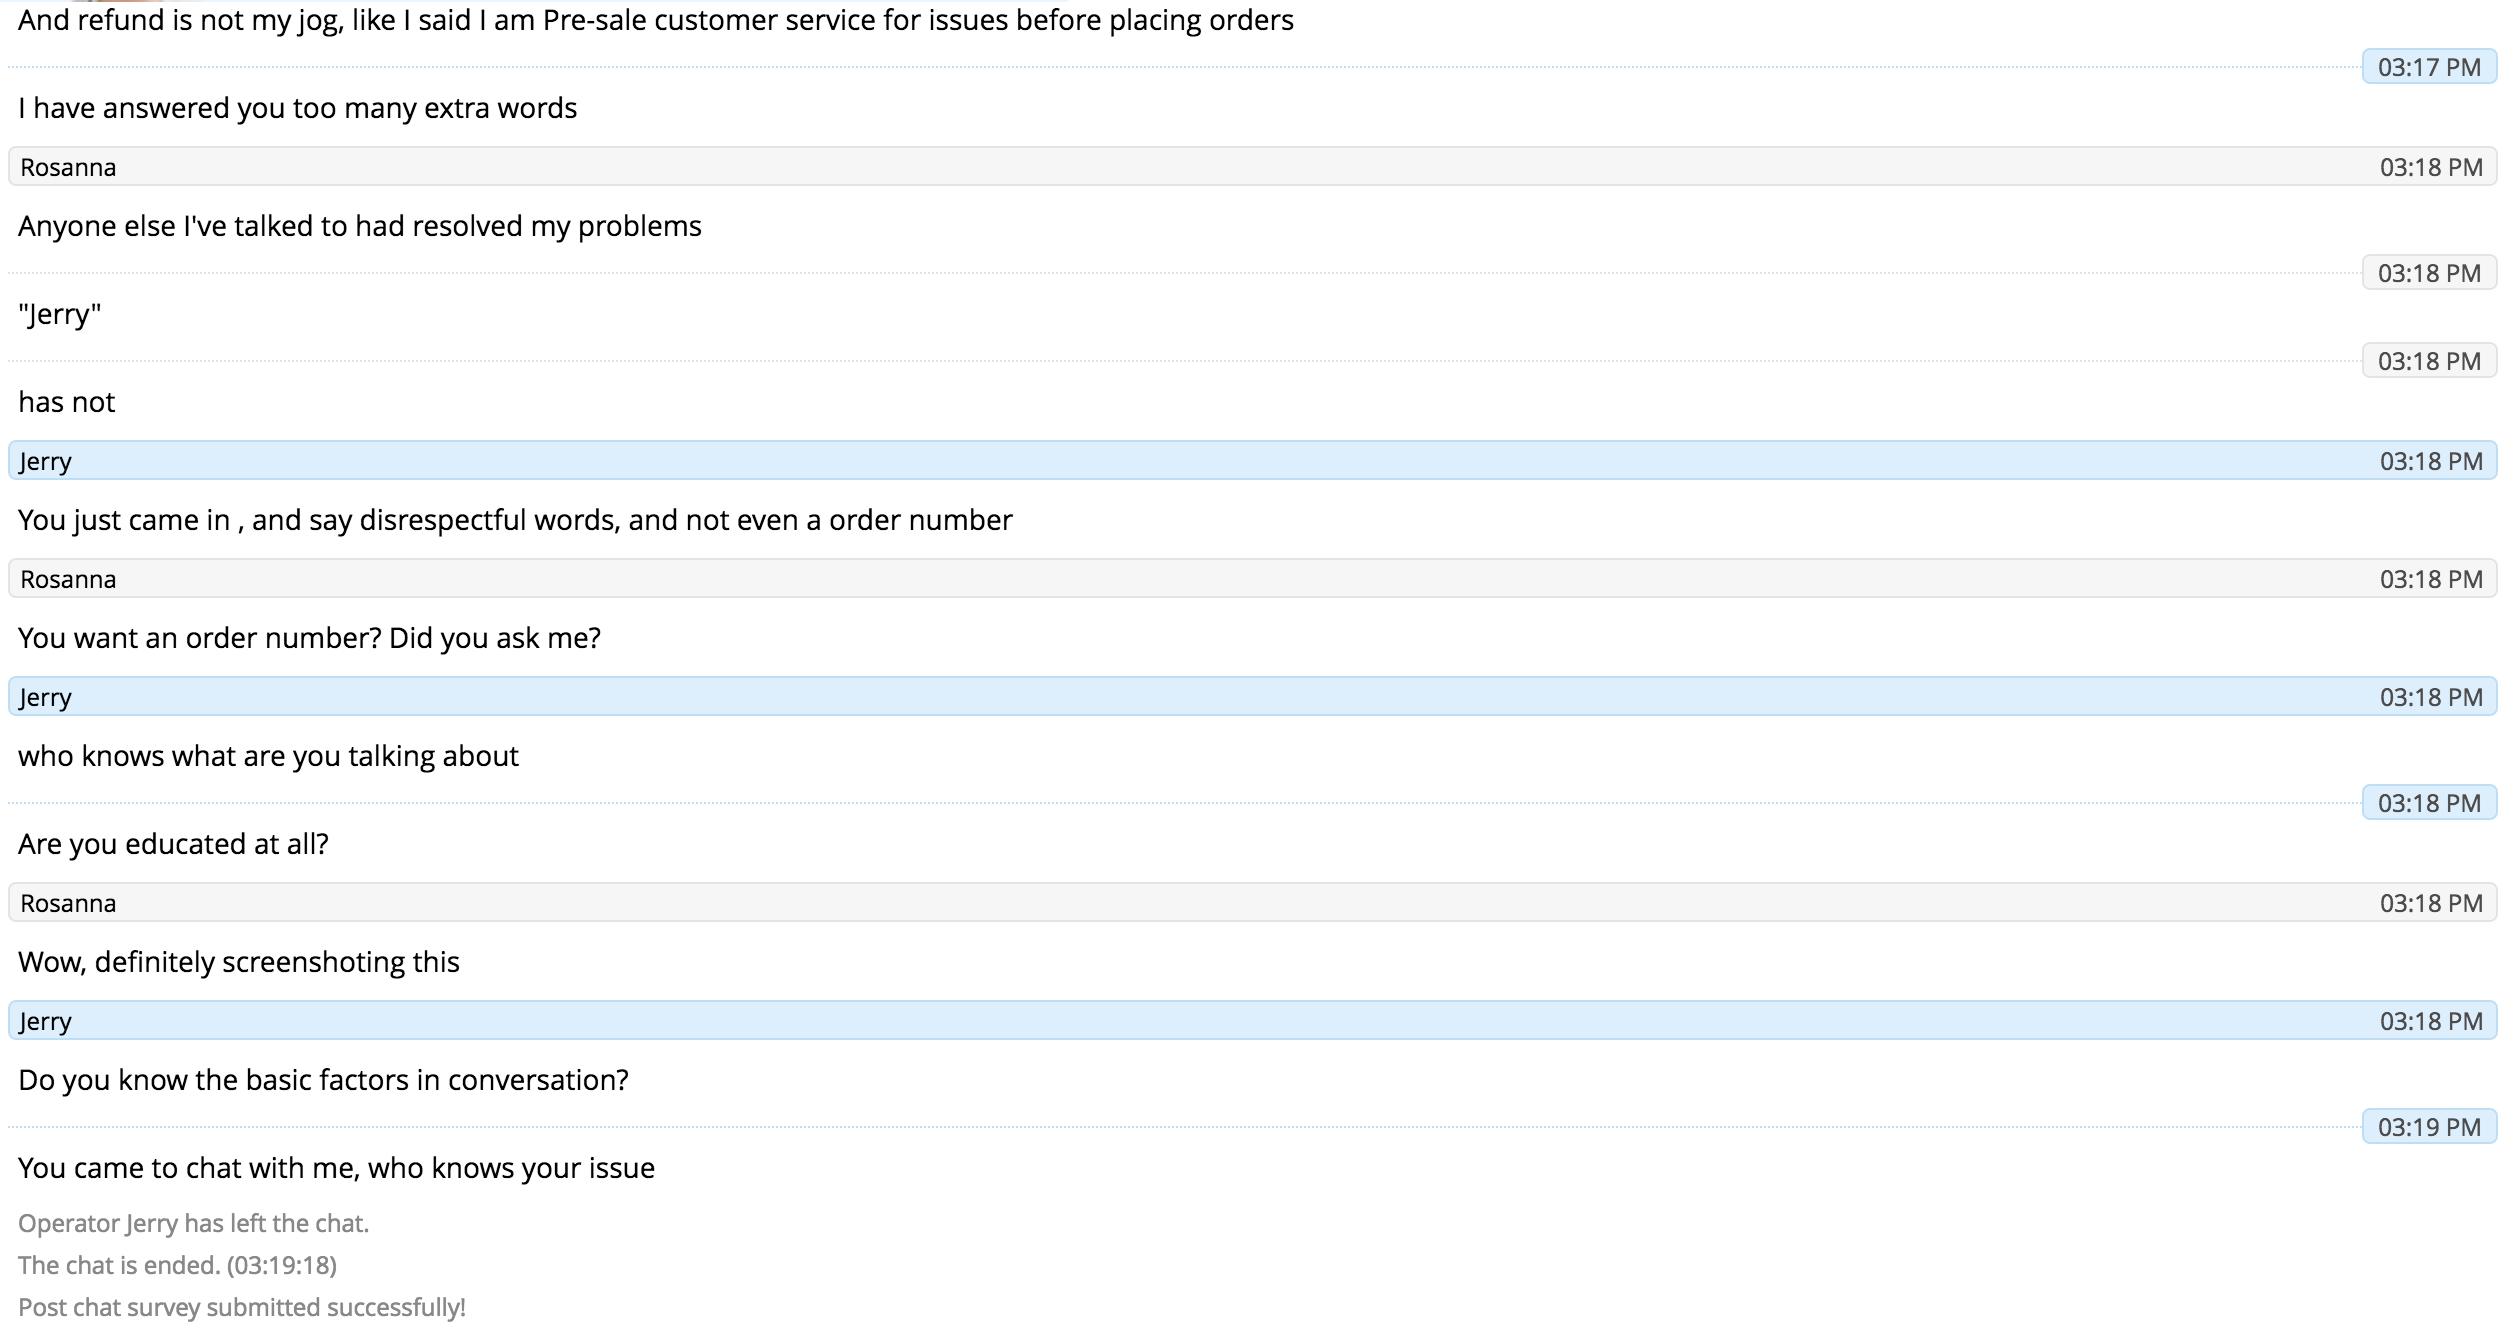Click the 03:17 PM timestamp badge
The width and height of the screenshot is (2518, 1326).
coord(2428,67)
